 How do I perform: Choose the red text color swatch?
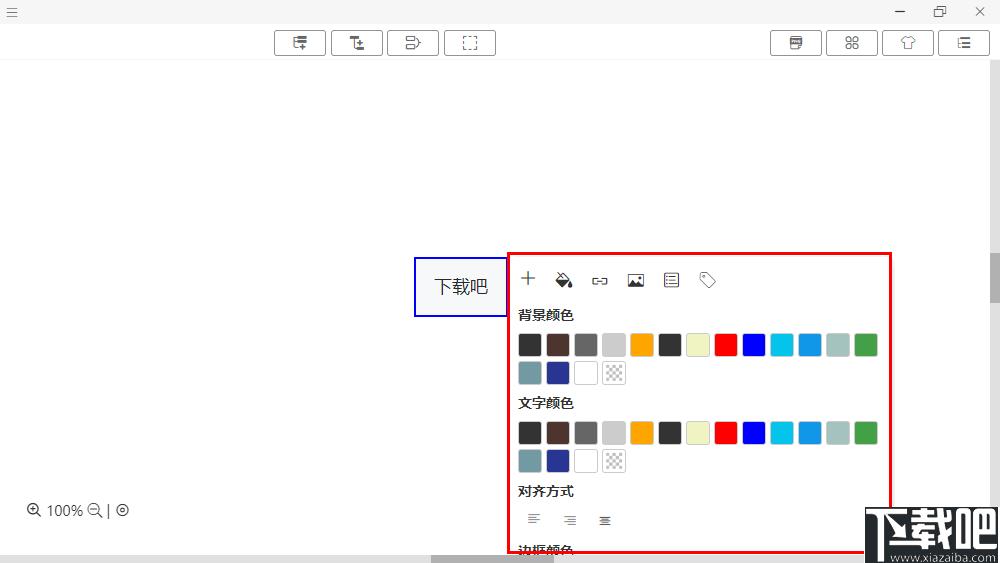click(726, 433)
